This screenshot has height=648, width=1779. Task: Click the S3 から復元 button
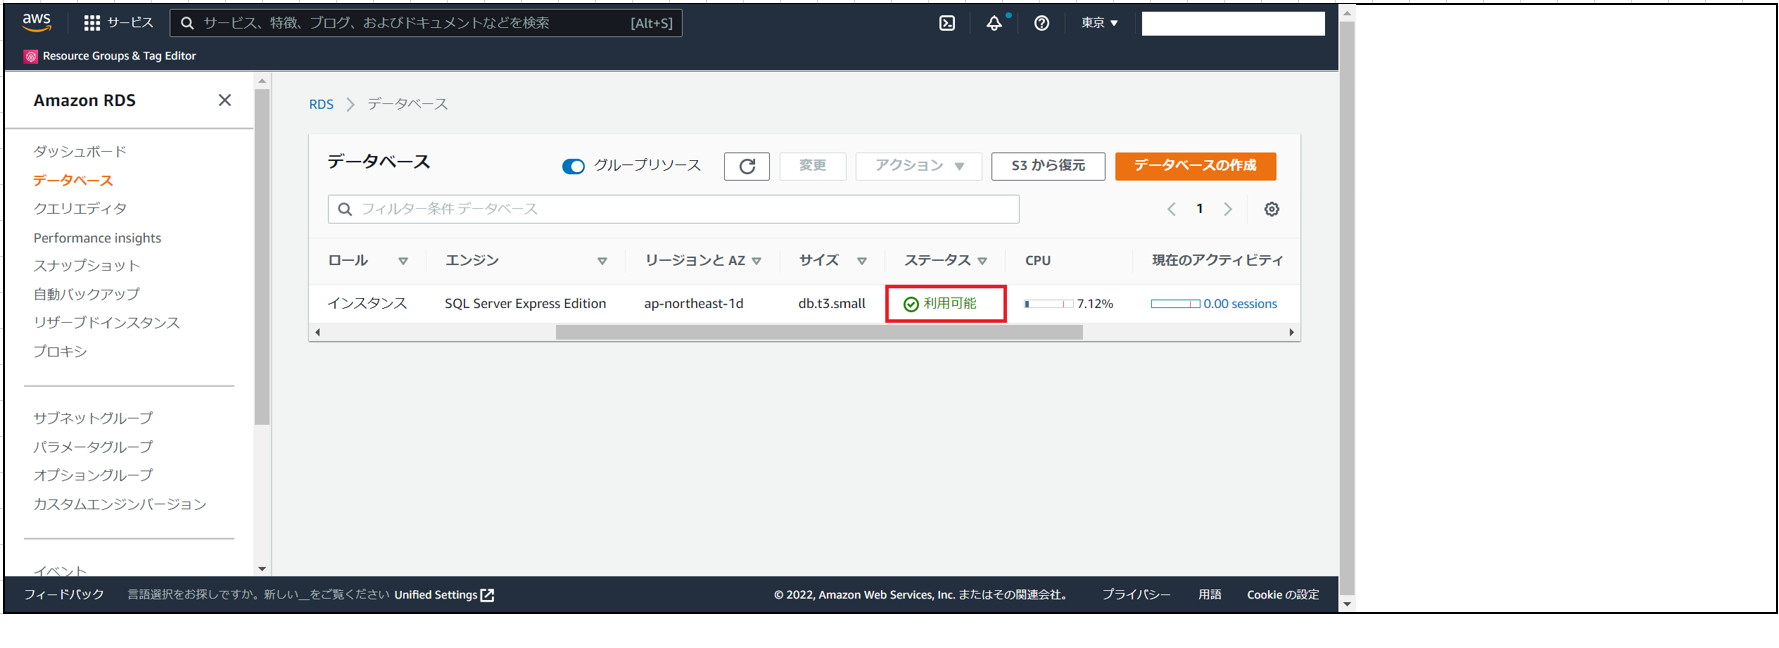1048,166
